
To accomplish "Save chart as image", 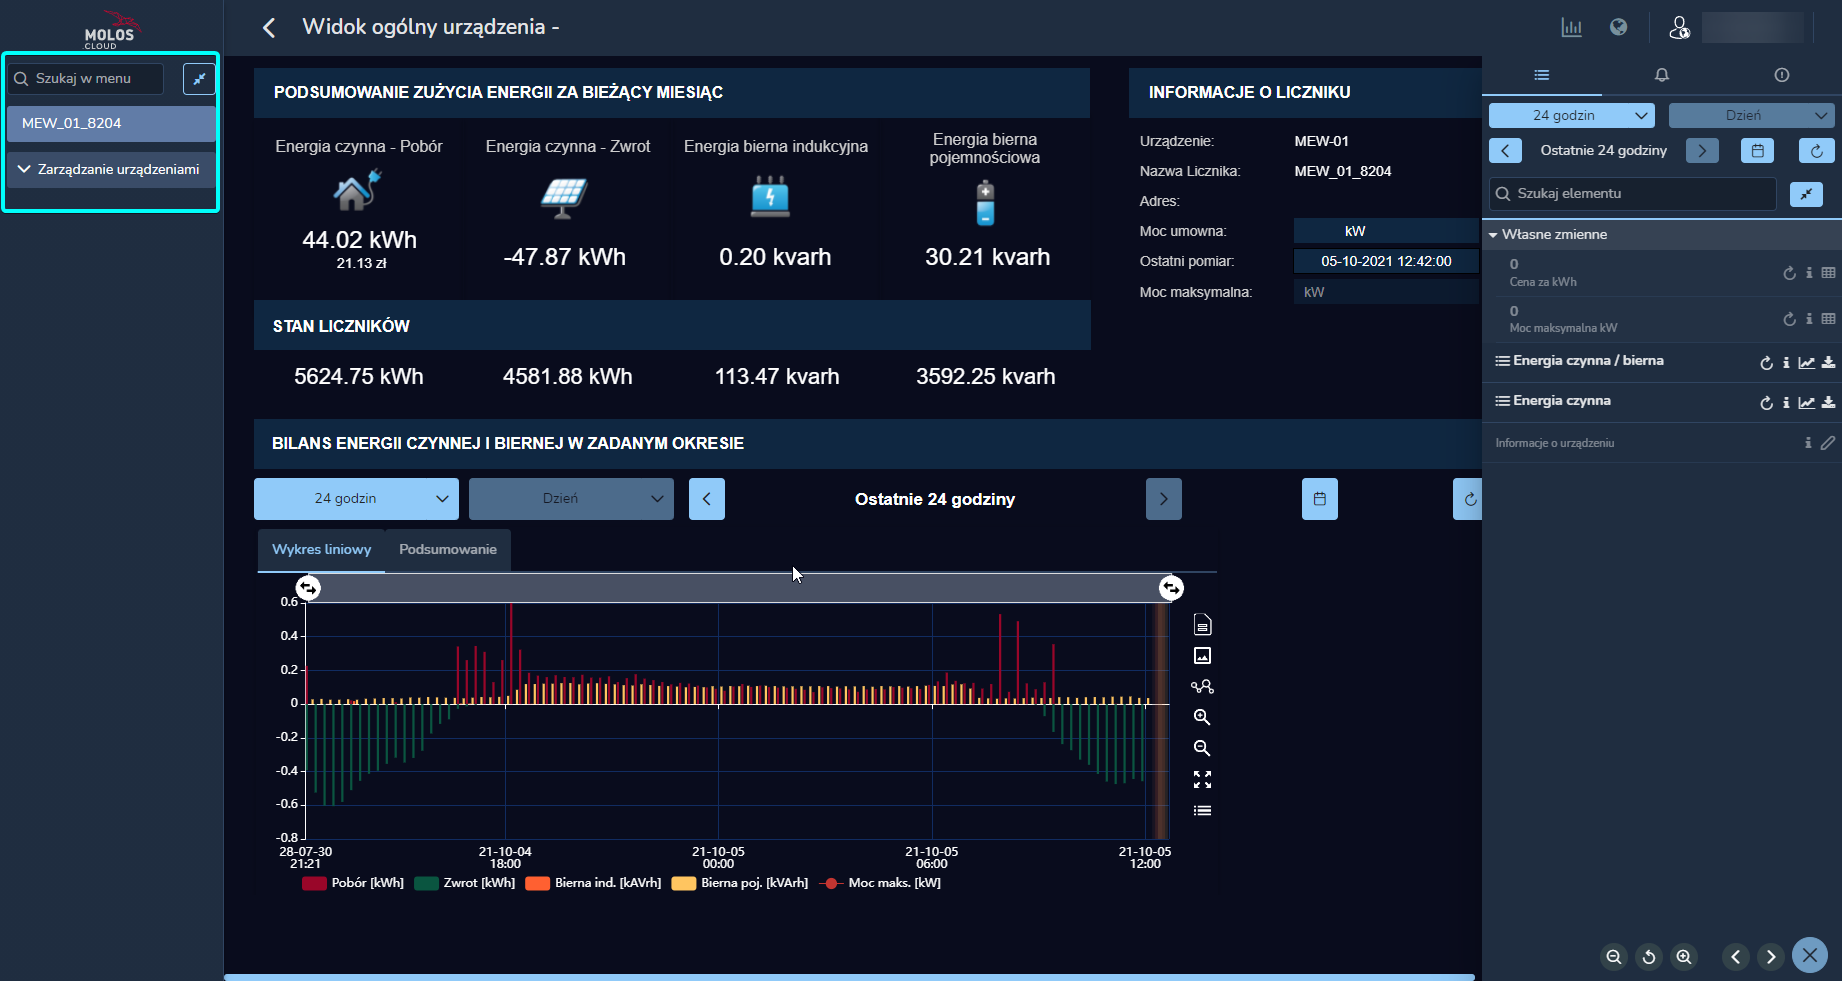I will tap(1202, 656).
